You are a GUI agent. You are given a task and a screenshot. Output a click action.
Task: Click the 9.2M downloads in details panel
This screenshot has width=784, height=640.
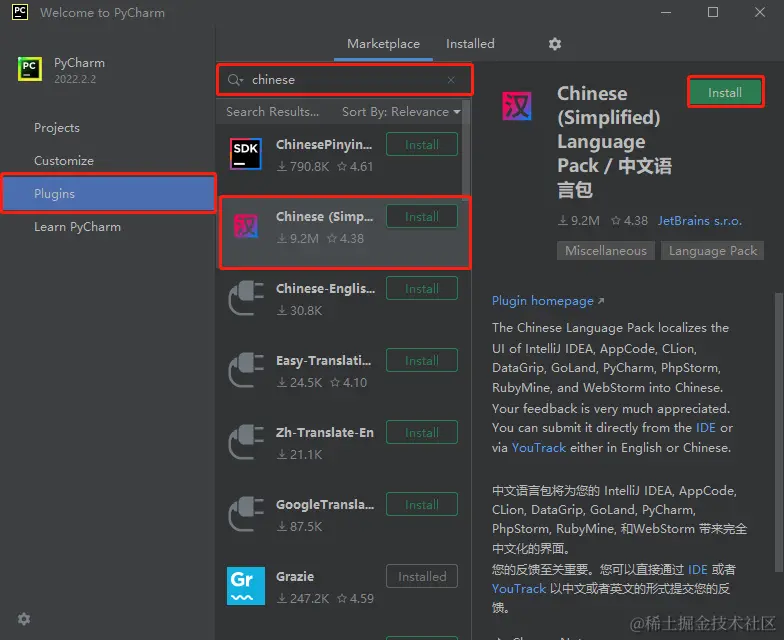pos(578,220)
